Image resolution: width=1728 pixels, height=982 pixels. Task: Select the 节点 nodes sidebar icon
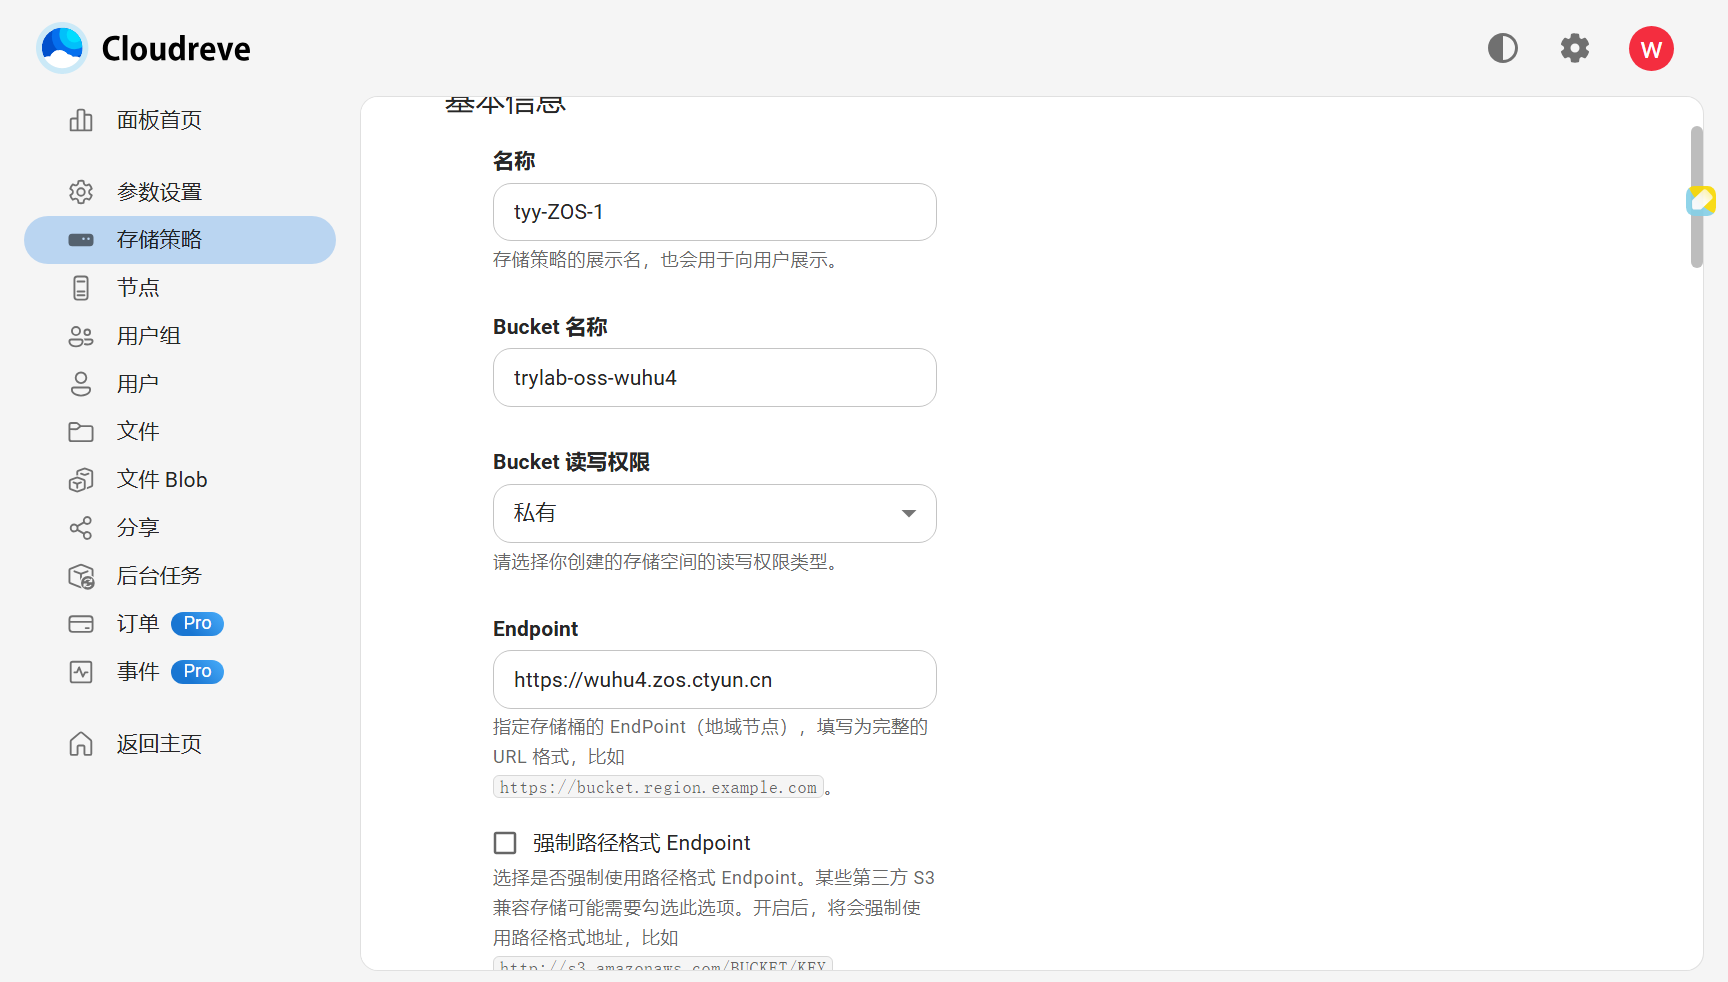(81, 288)
